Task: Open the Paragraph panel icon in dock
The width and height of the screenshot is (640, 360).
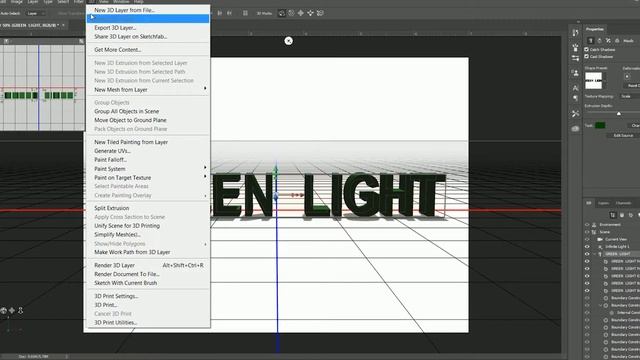Action: (575, 98)
